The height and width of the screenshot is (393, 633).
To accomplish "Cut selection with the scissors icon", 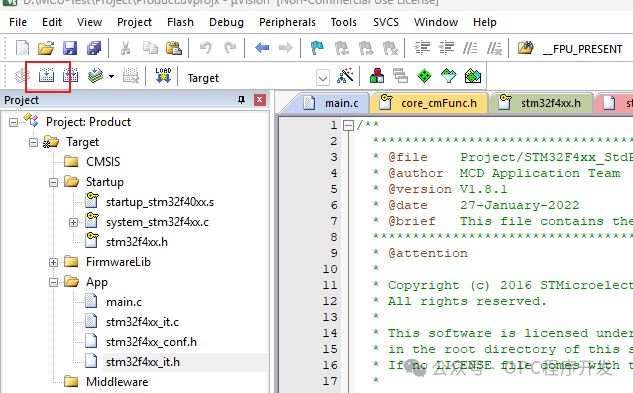I will tap(126, 48).
